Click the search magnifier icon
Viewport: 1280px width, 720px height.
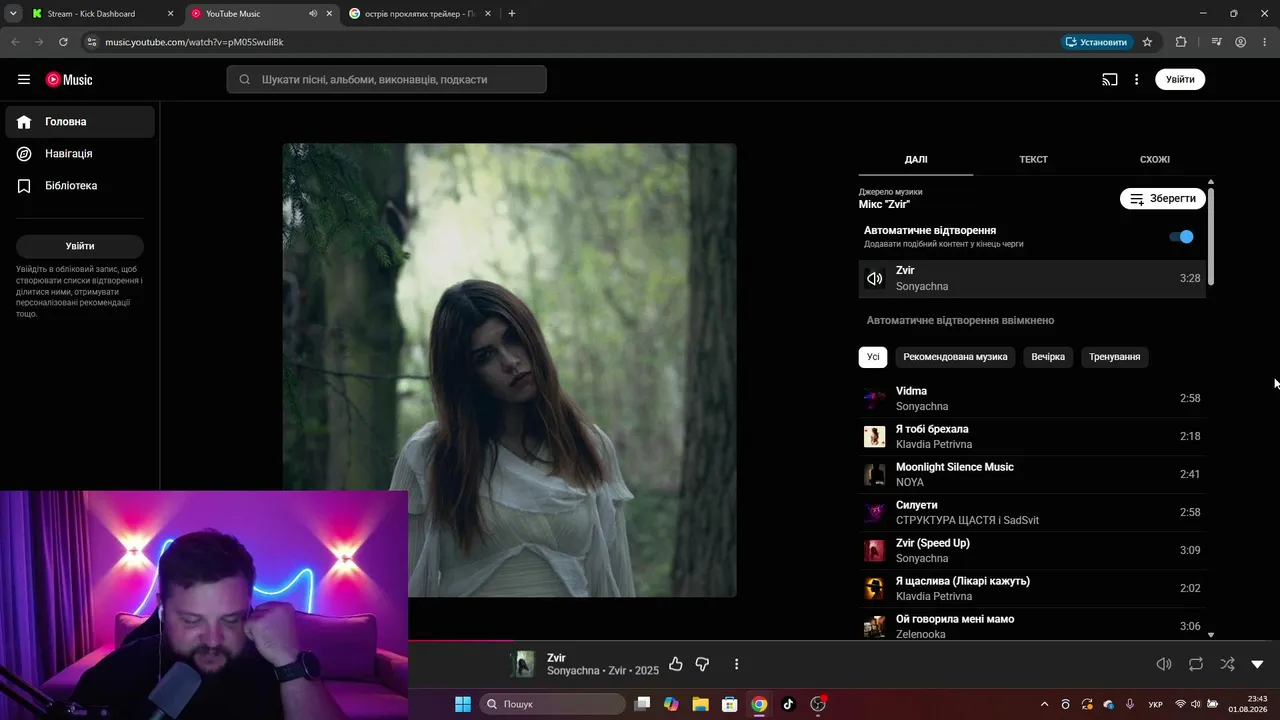coord(244,80)
